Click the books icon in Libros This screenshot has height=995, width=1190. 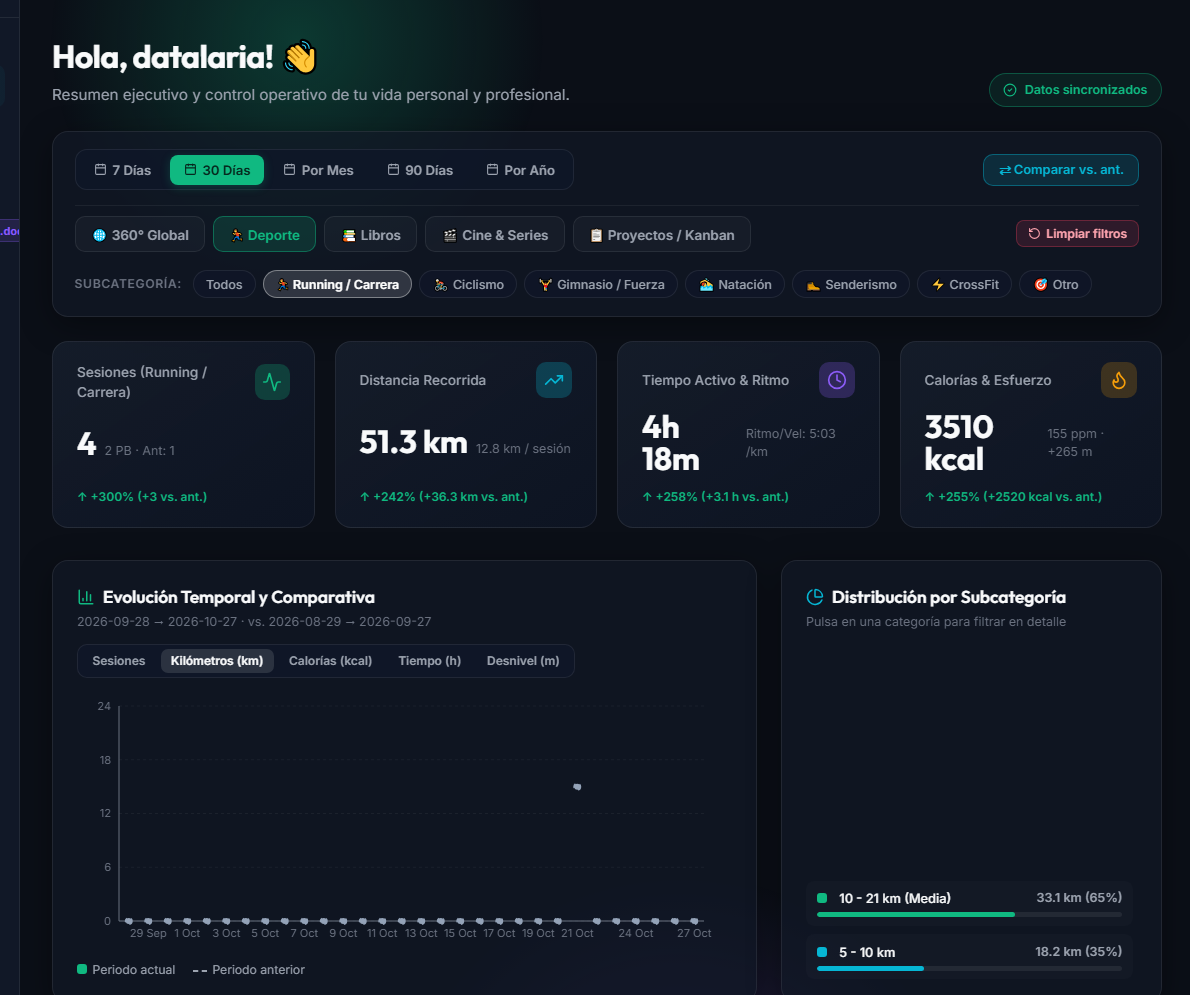tap(349, 235)
